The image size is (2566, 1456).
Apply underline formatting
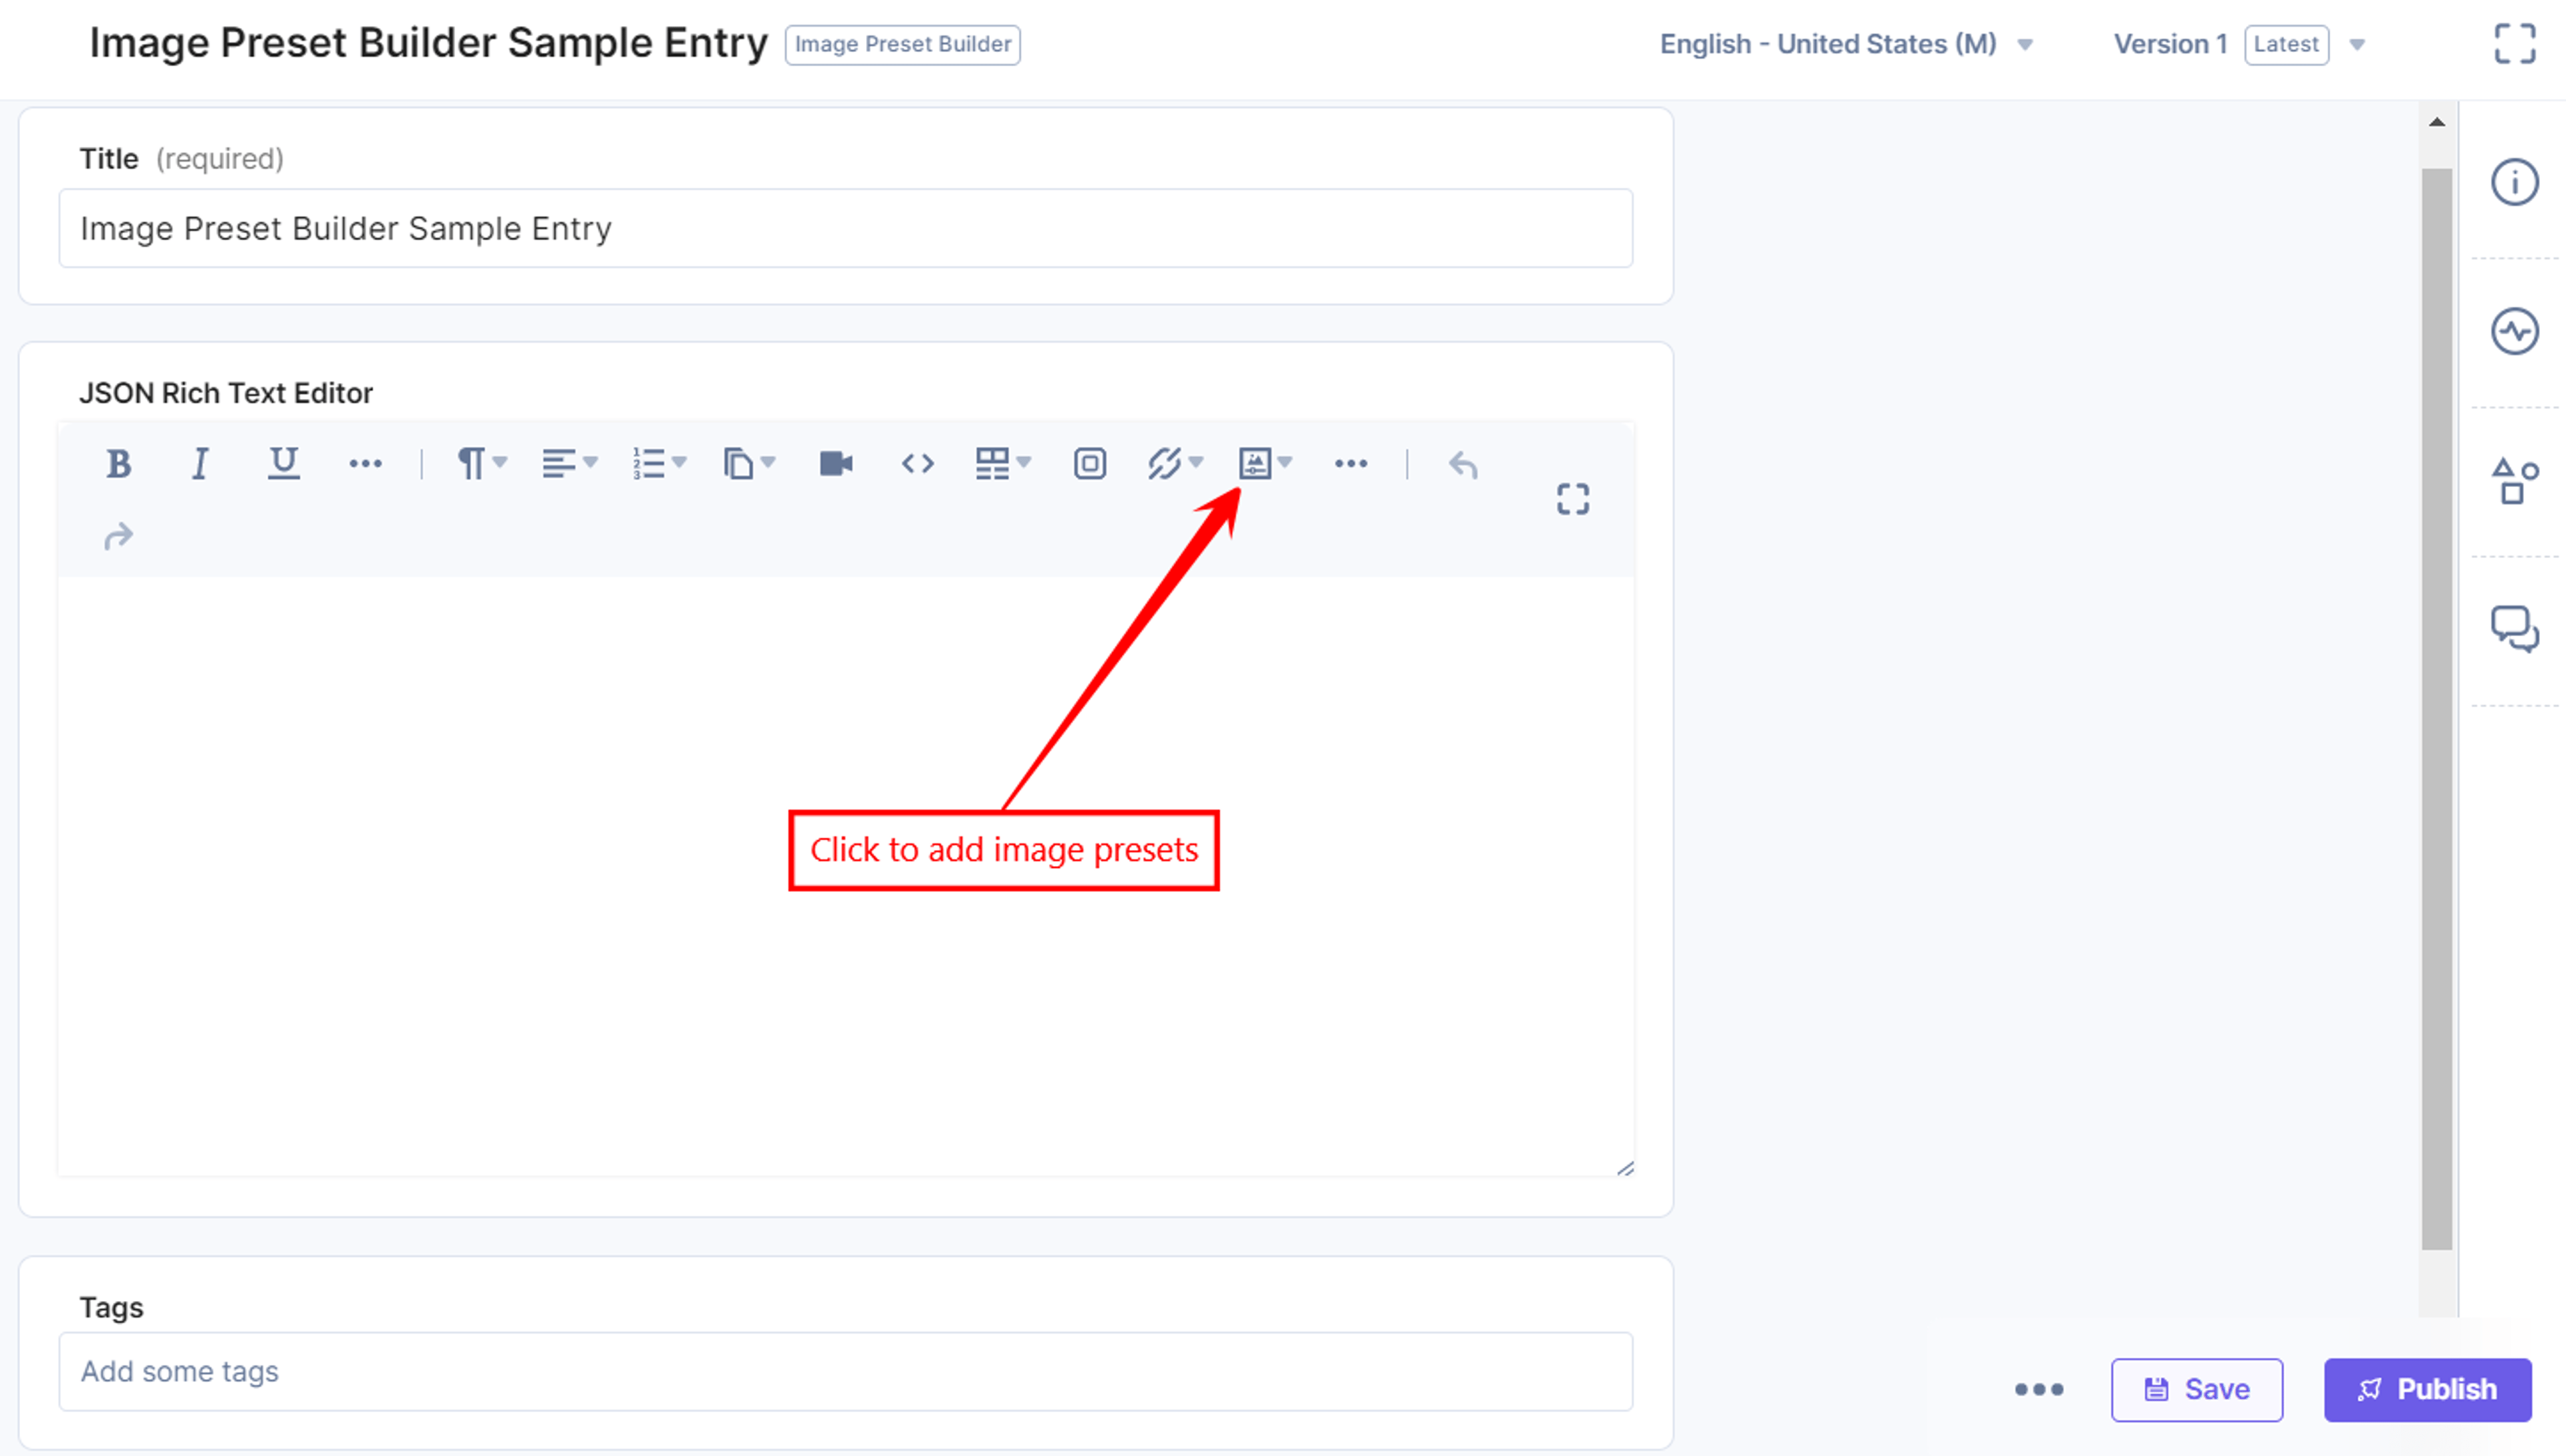point(284,463)
